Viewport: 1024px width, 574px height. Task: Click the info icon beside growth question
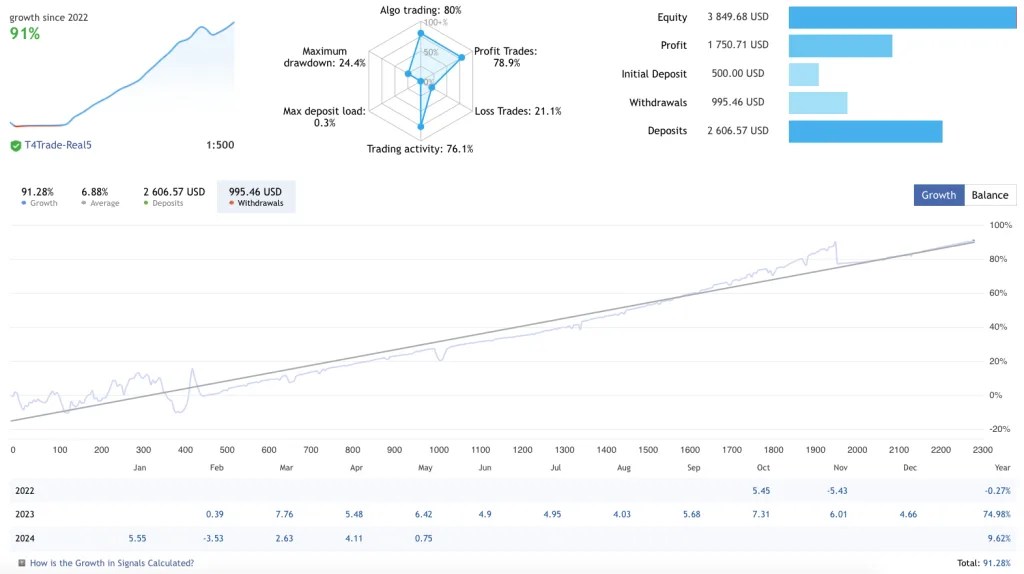pyautogui.click(x=22, y=563)
